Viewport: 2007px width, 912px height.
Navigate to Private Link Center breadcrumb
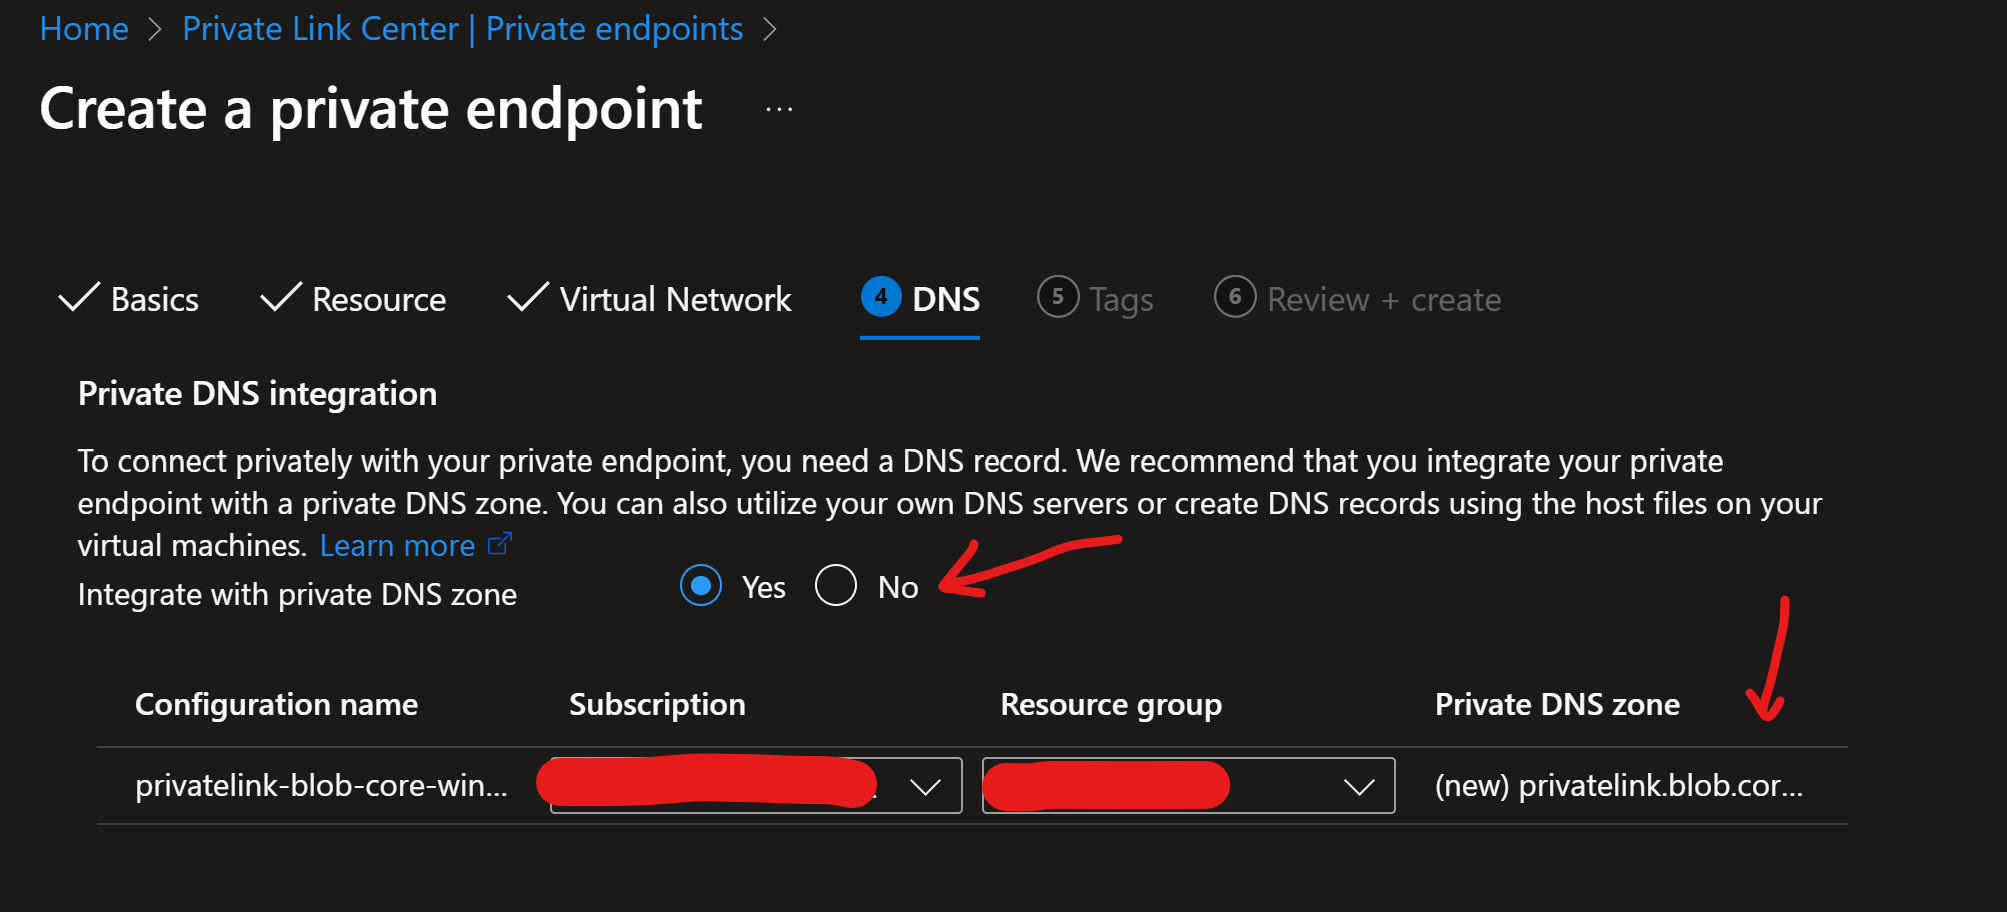pyautogui.click(x=463, y=28)
